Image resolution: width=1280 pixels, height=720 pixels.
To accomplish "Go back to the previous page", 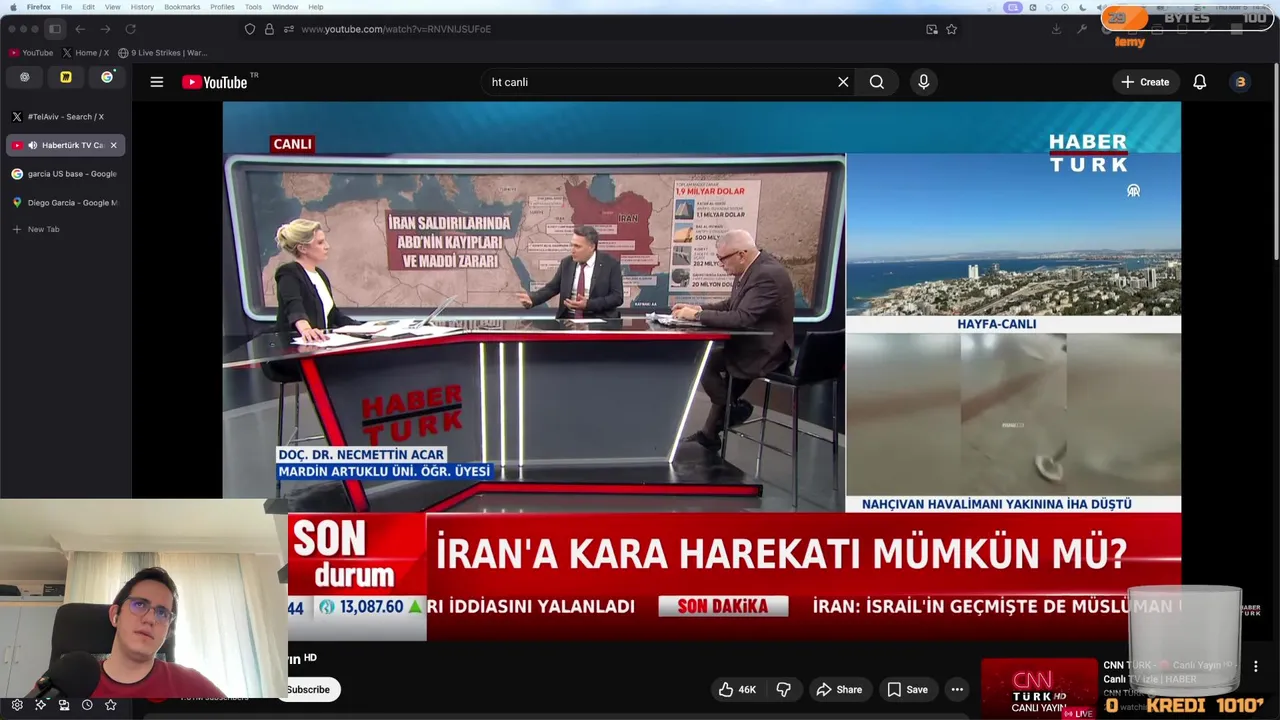I will pos(80,29).
